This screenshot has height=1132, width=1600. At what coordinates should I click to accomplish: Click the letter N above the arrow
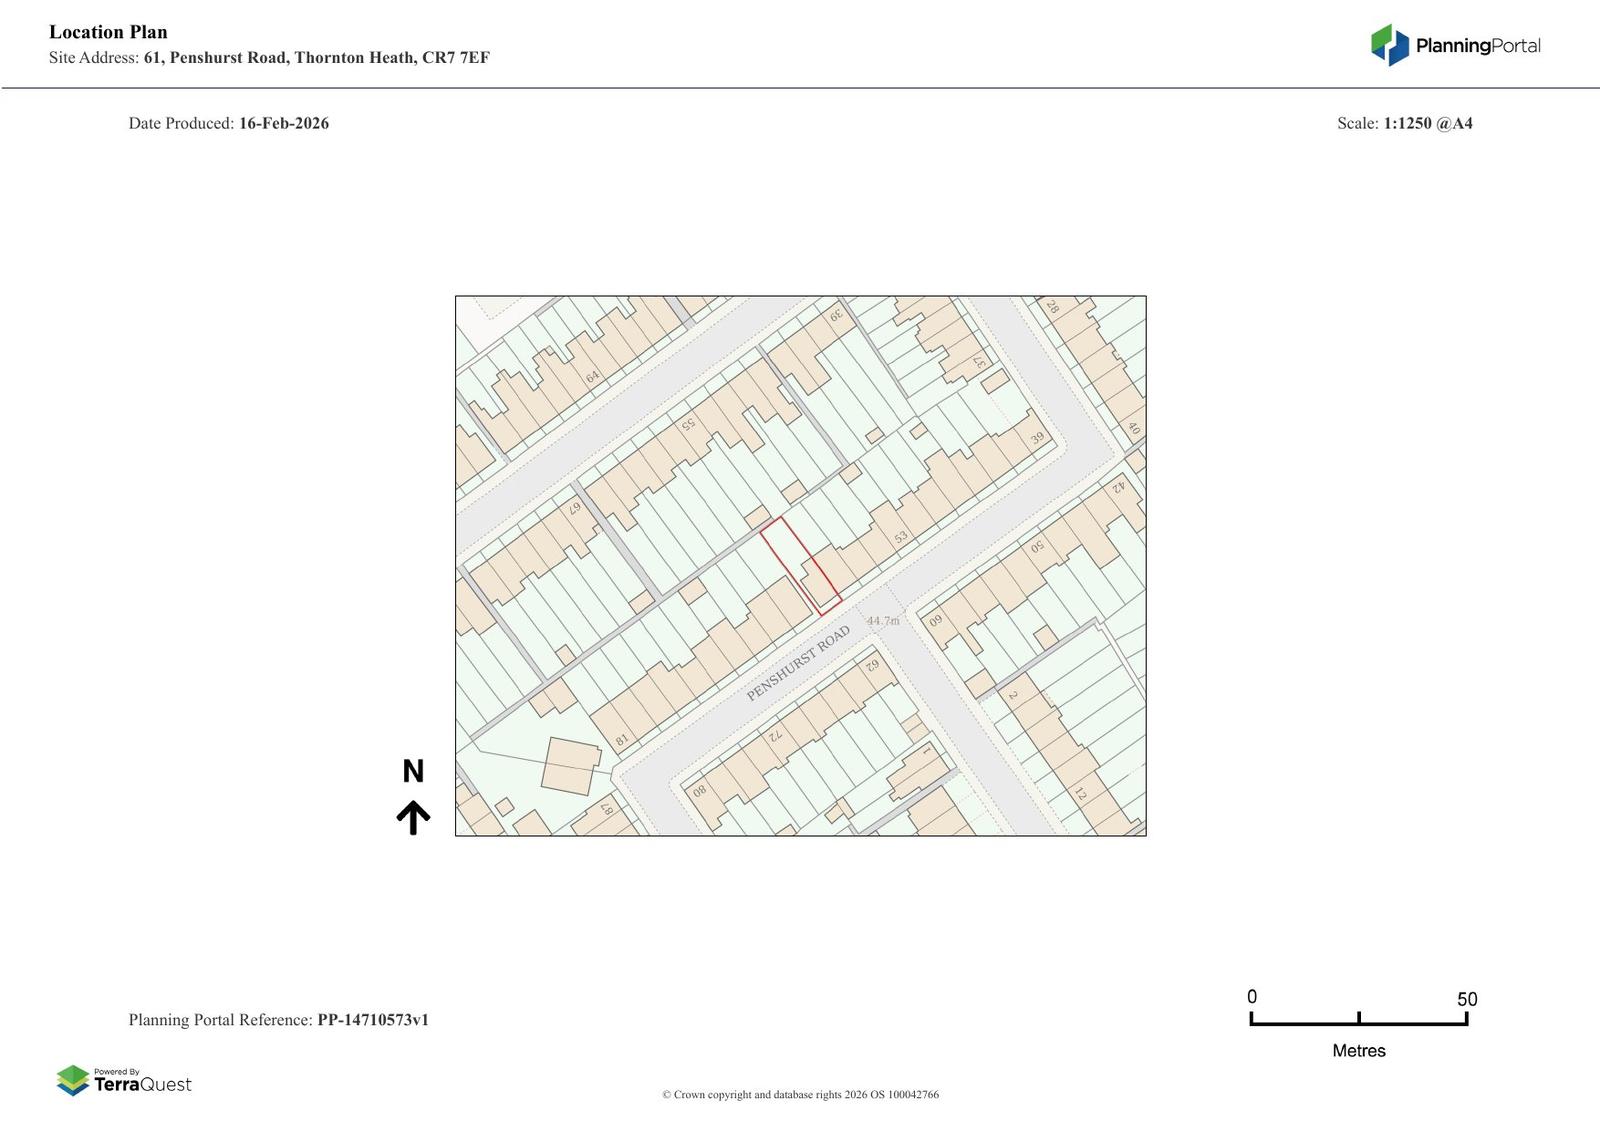(413, 771)
